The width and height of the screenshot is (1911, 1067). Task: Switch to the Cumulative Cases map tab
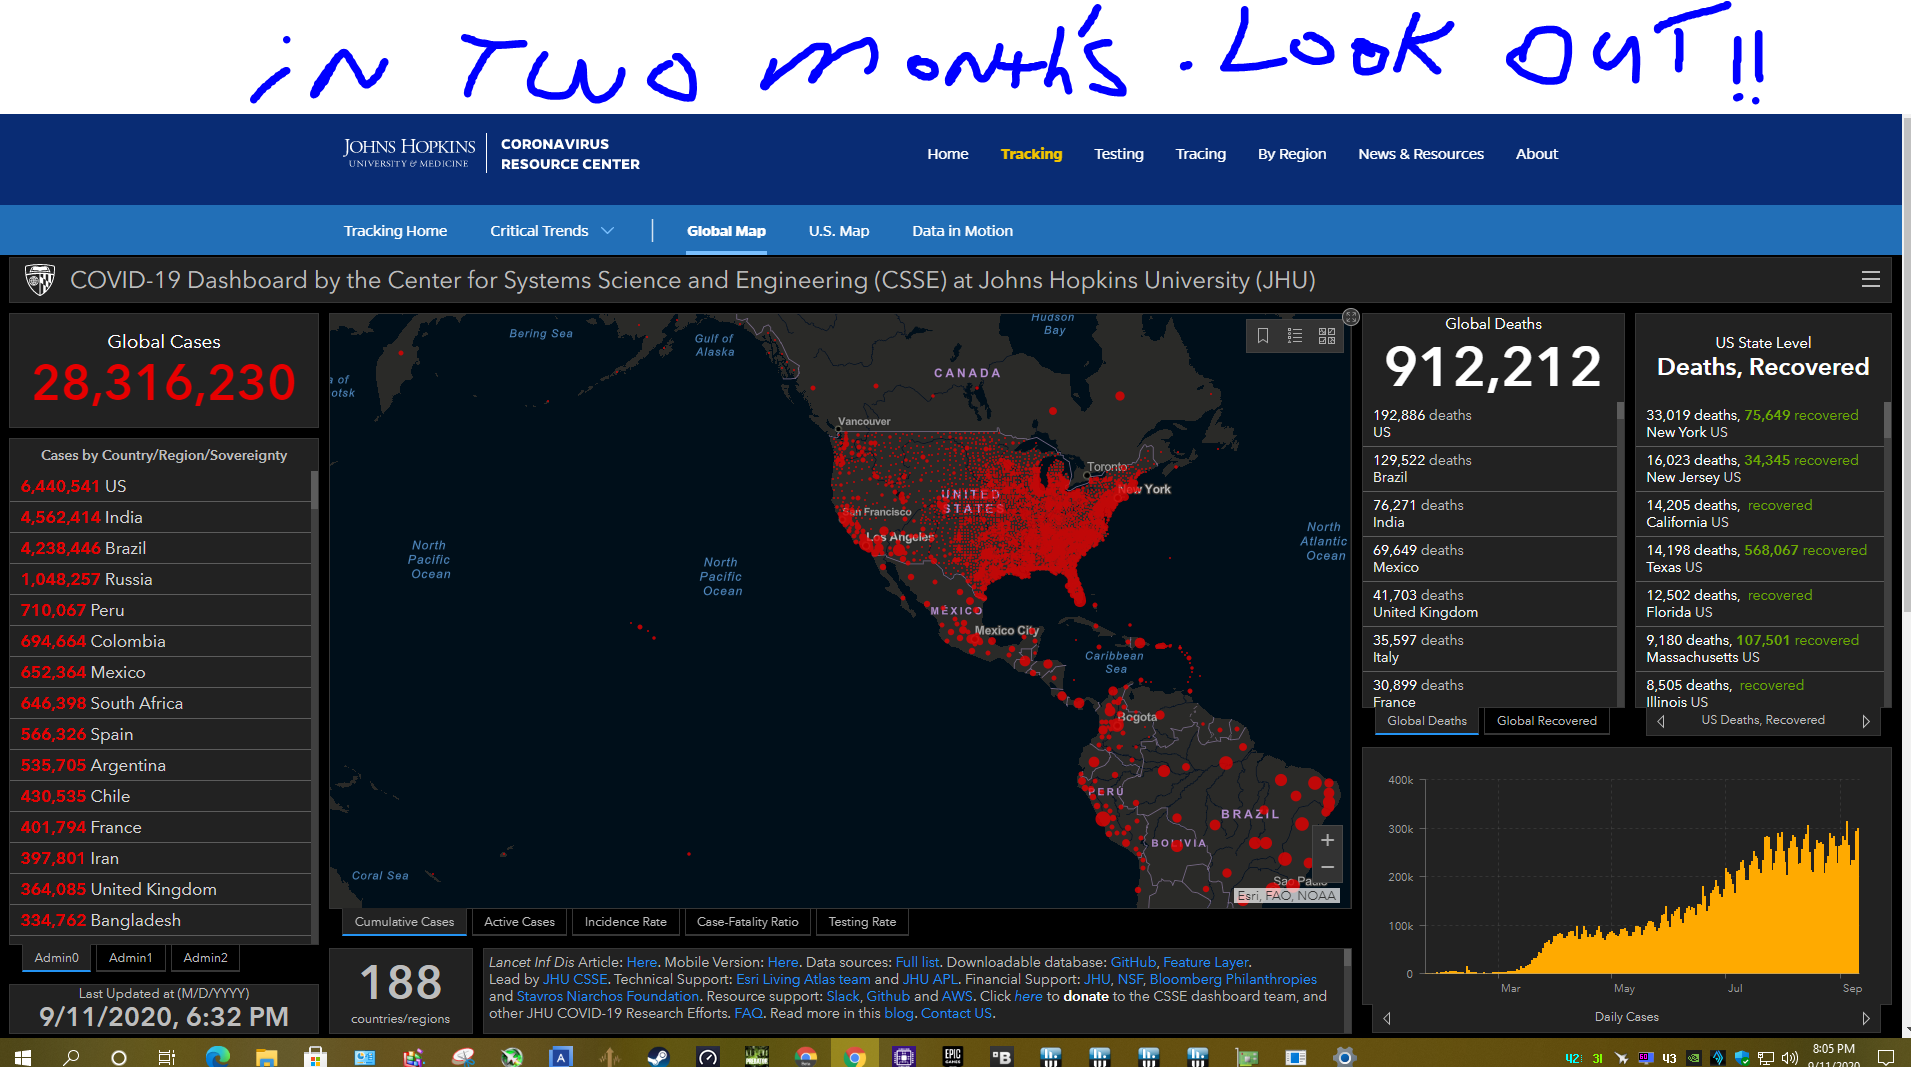(x=404, y=922)
